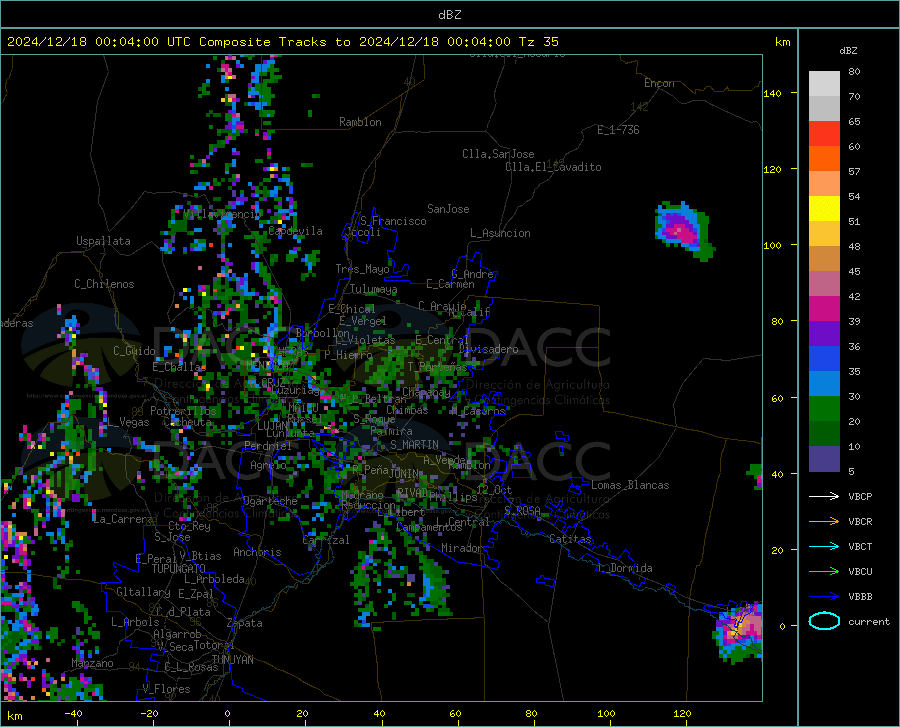
Task: Click the 'Carrizal' map label
Action: pyautogui.click(x=325, y=540)
